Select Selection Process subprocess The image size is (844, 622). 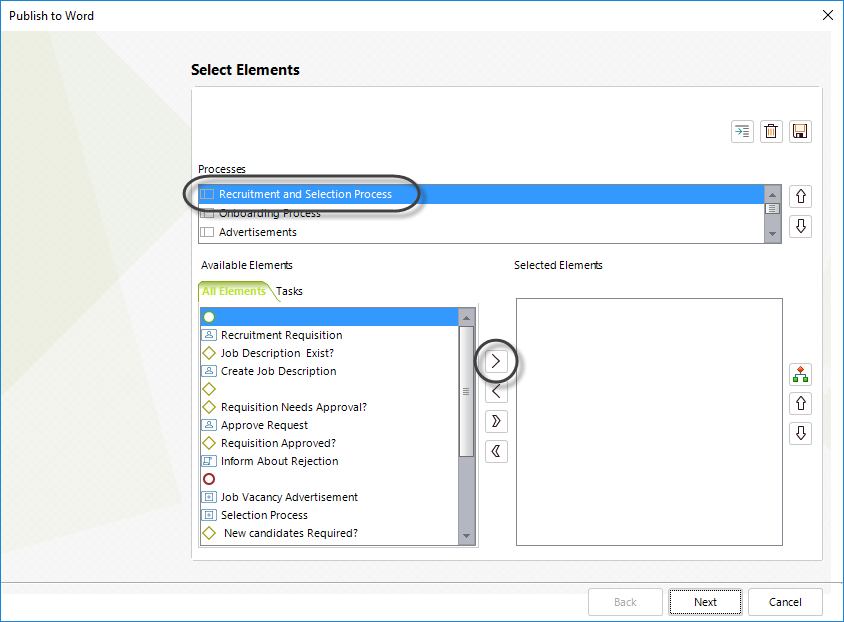(x=329, y=515)
